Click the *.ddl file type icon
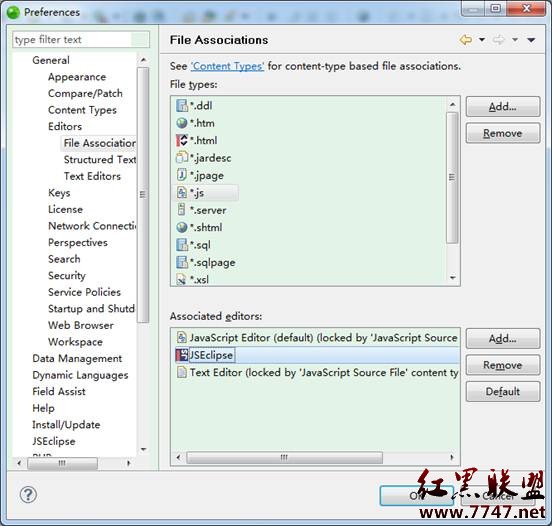The height and width of the screenshot is (526, 552). click(x=182, y=106)
